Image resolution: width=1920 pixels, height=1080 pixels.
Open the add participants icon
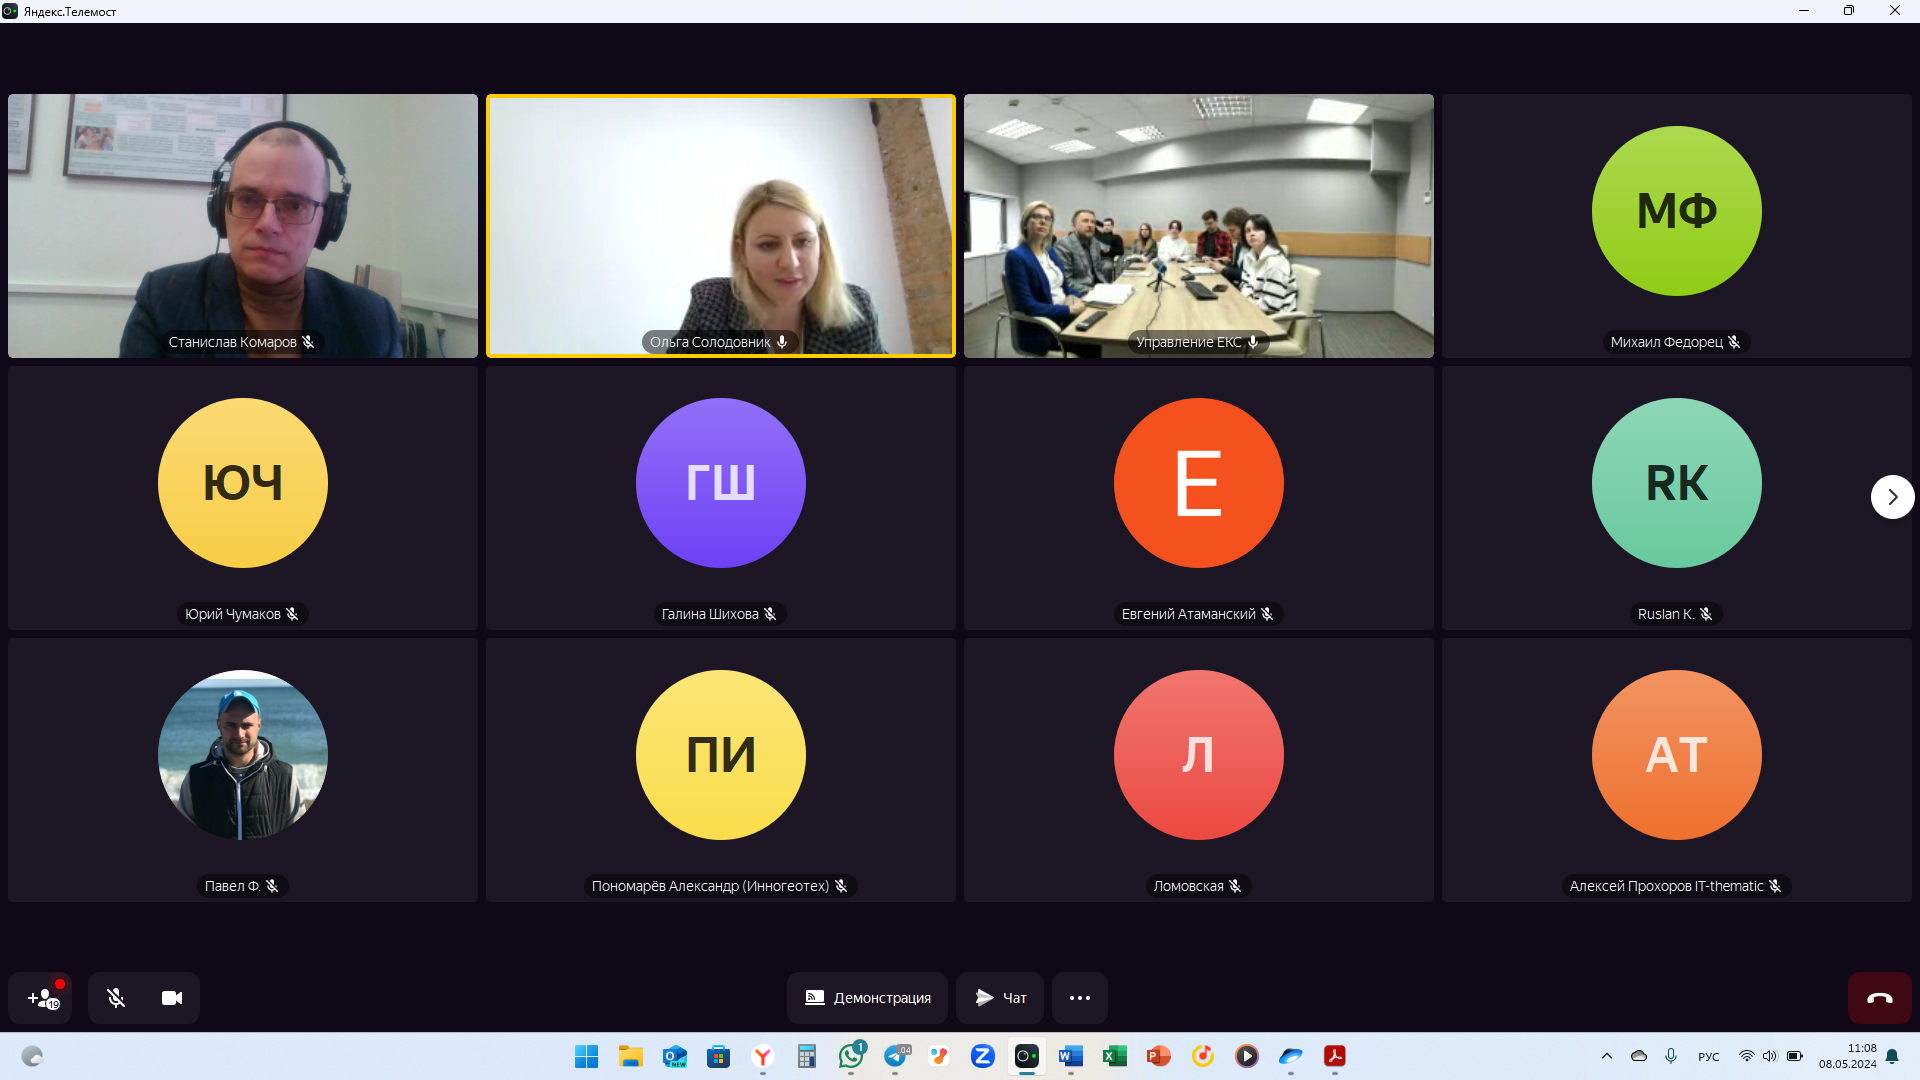tap(40, 997)
